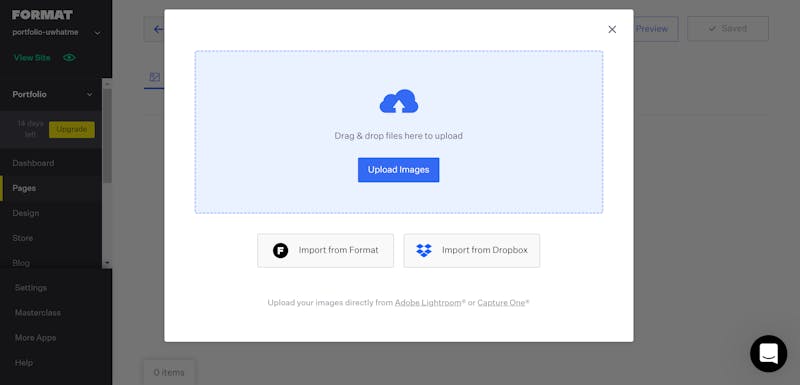This screenshot has height=385, width=800.
Task: Collapse the Portfolio section chevron
Action: (x=89, y=94)
